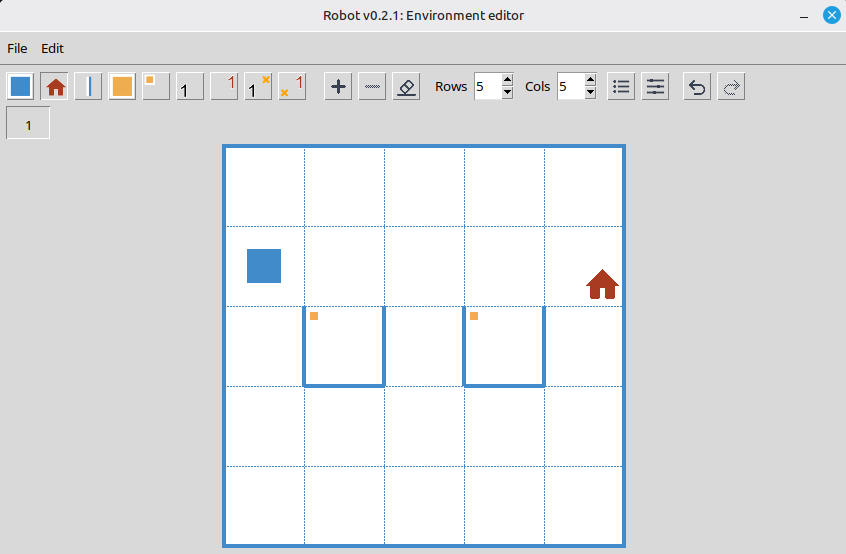The width and height of the screenshot is (846, 554).
Task: Open the sliders settings icon
Action: click(655, 86)
